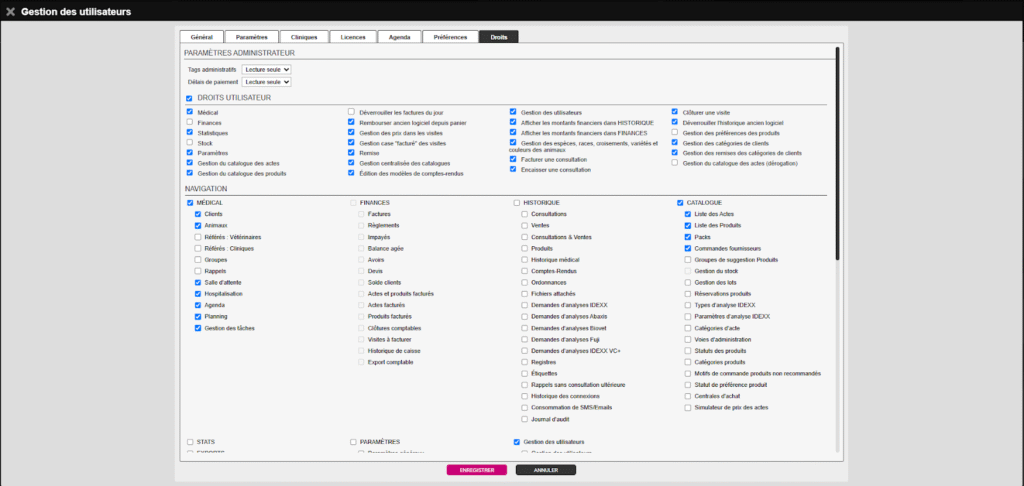
Task: Check the HISTORIQUE navigation checkbox
Action: 514,203
